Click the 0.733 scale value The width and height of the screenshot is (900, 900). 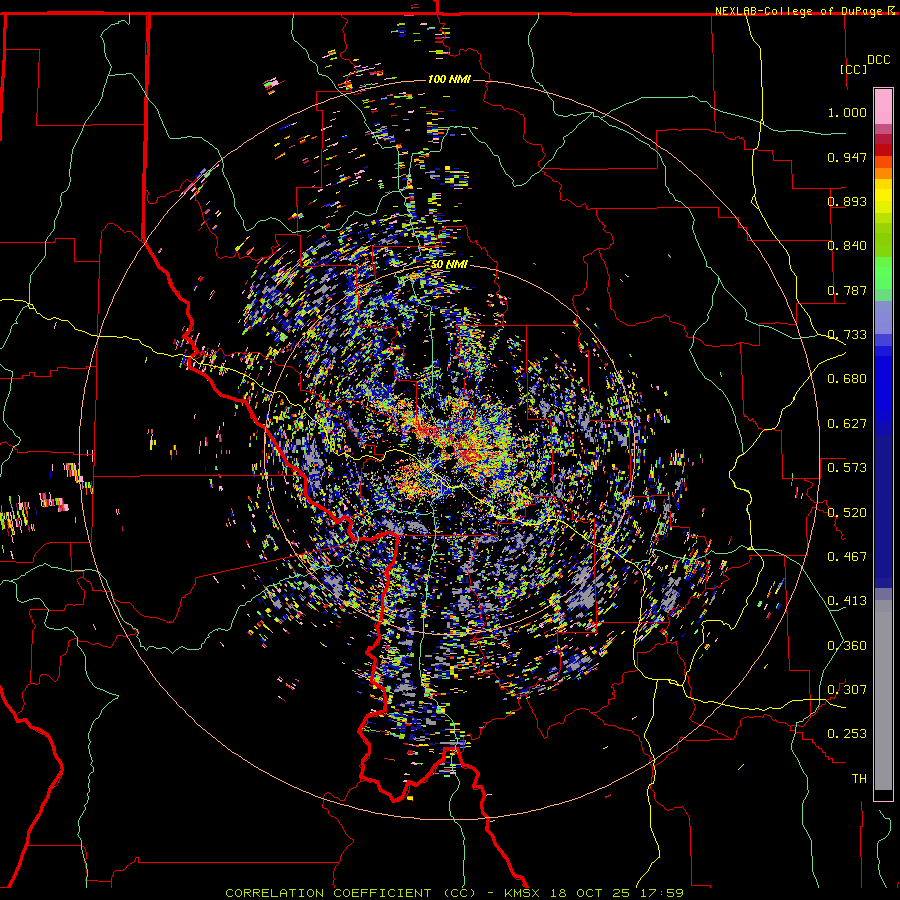[x=847, y=335]
